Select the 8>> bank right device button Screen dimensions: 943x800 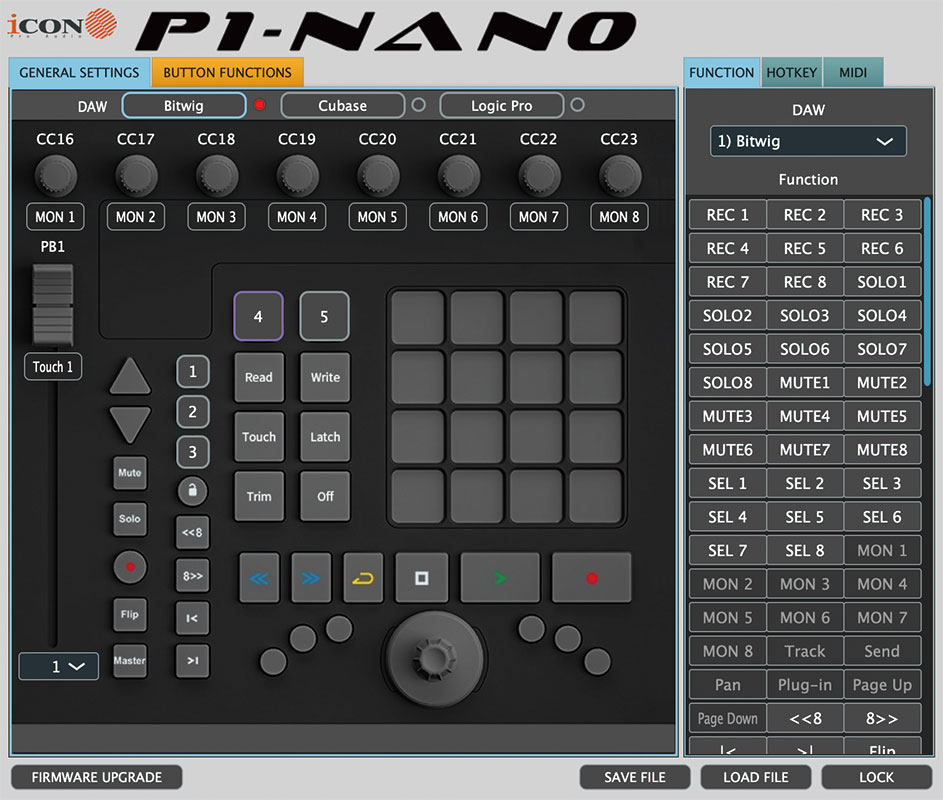click(192, 576)
